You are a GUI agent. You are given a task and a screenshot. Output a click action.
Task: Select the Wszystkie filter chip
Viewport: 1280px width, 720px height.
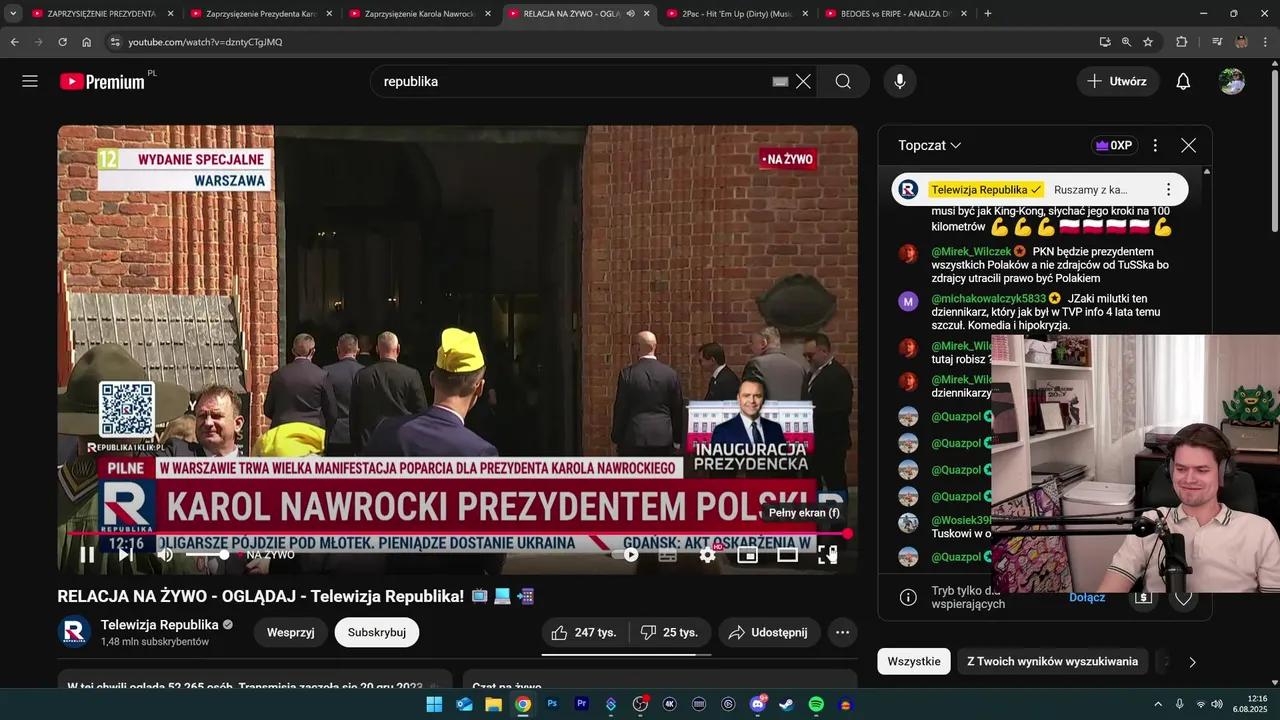pyautogui.click(x=914, y=661)
